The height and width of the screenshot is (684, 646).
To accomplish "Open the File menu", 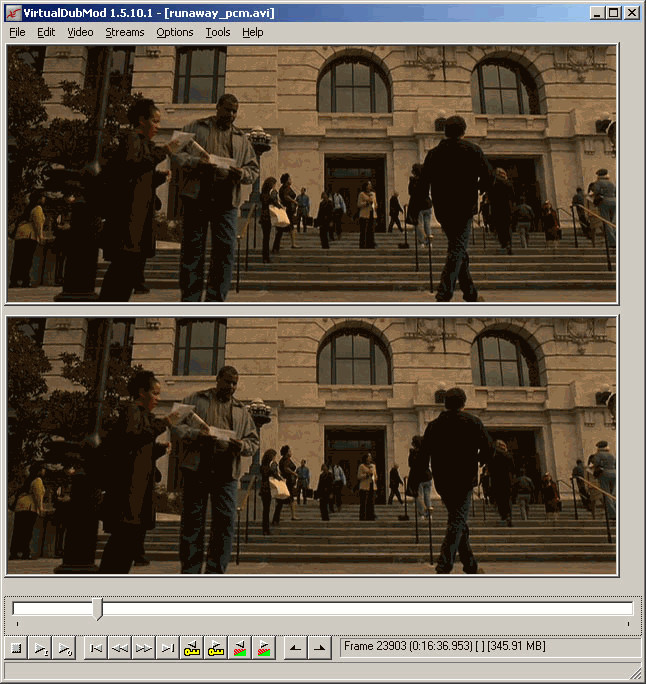I will click(x=17, y=32).
